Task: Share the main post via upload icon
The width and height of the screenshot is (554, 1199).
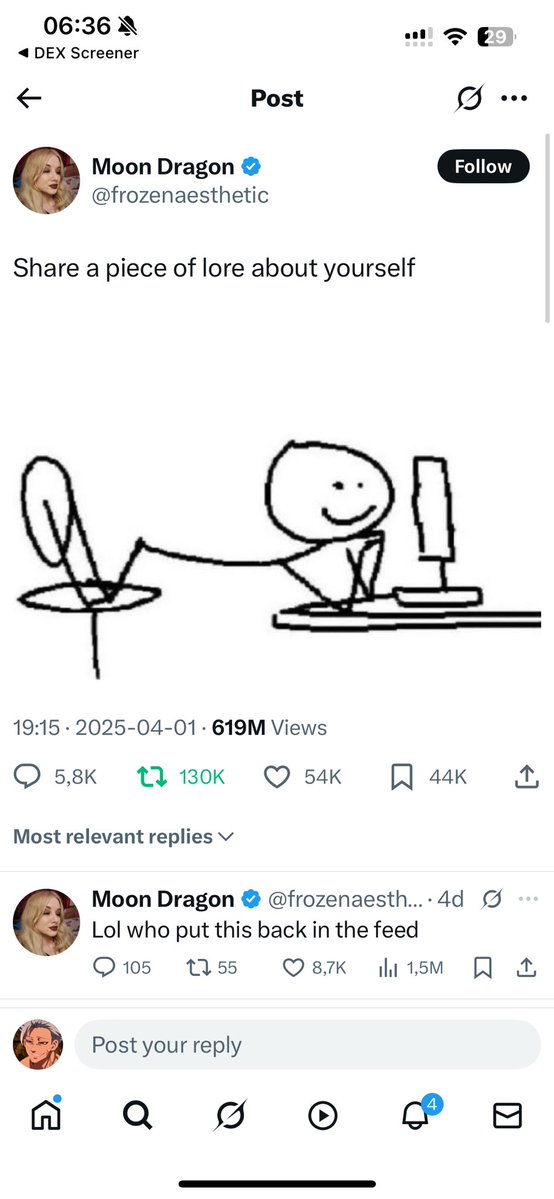Action: 524,777
